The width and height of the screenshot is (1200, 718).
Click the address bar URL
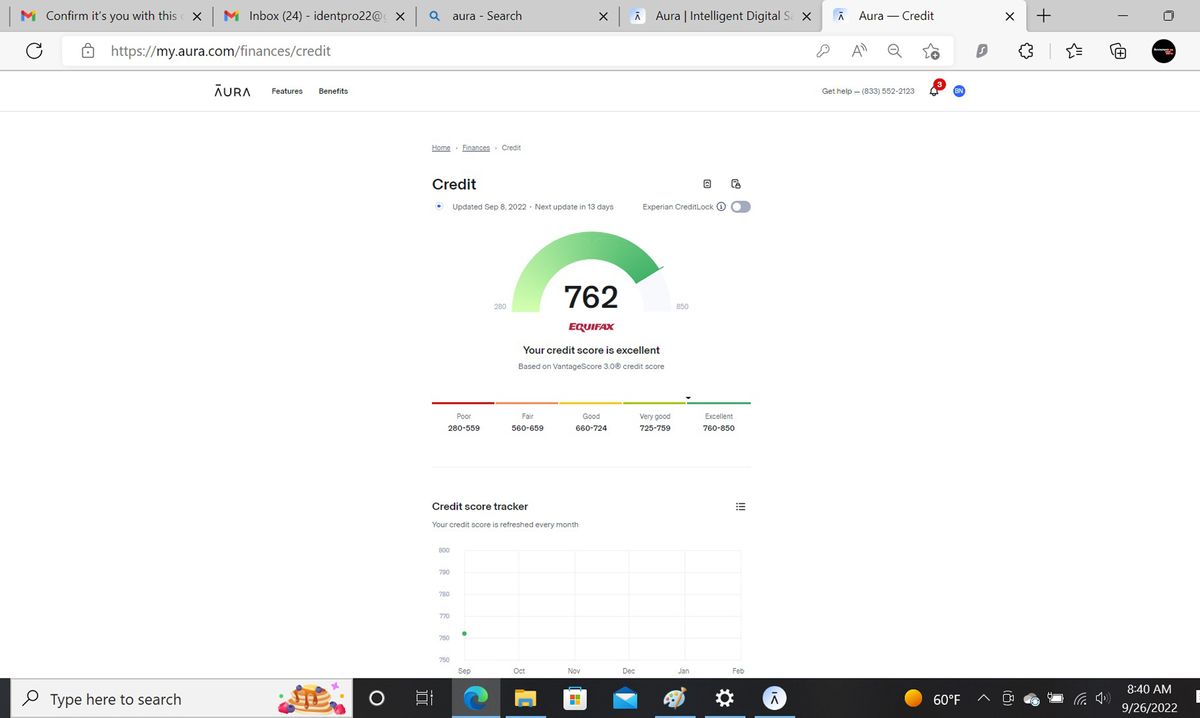(220, 51)
